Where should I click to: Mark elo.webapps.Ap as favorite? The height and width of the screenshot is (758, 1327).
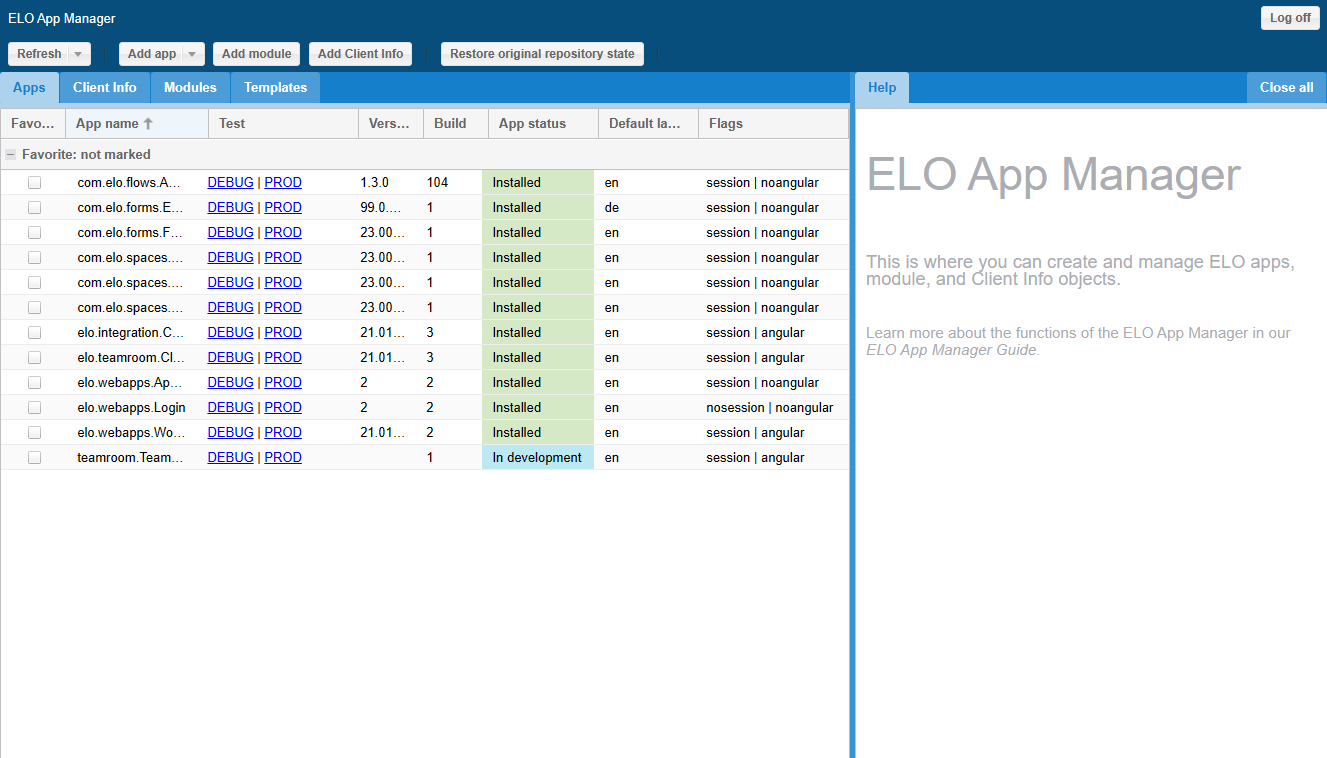coord(34,383)
